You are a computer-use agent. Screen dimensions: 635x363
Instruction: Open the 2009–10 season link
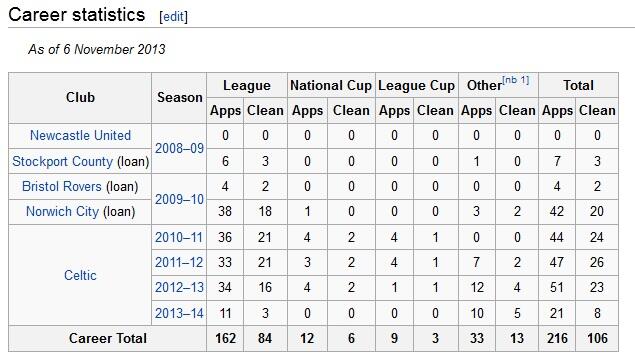[x=179, y=199]
